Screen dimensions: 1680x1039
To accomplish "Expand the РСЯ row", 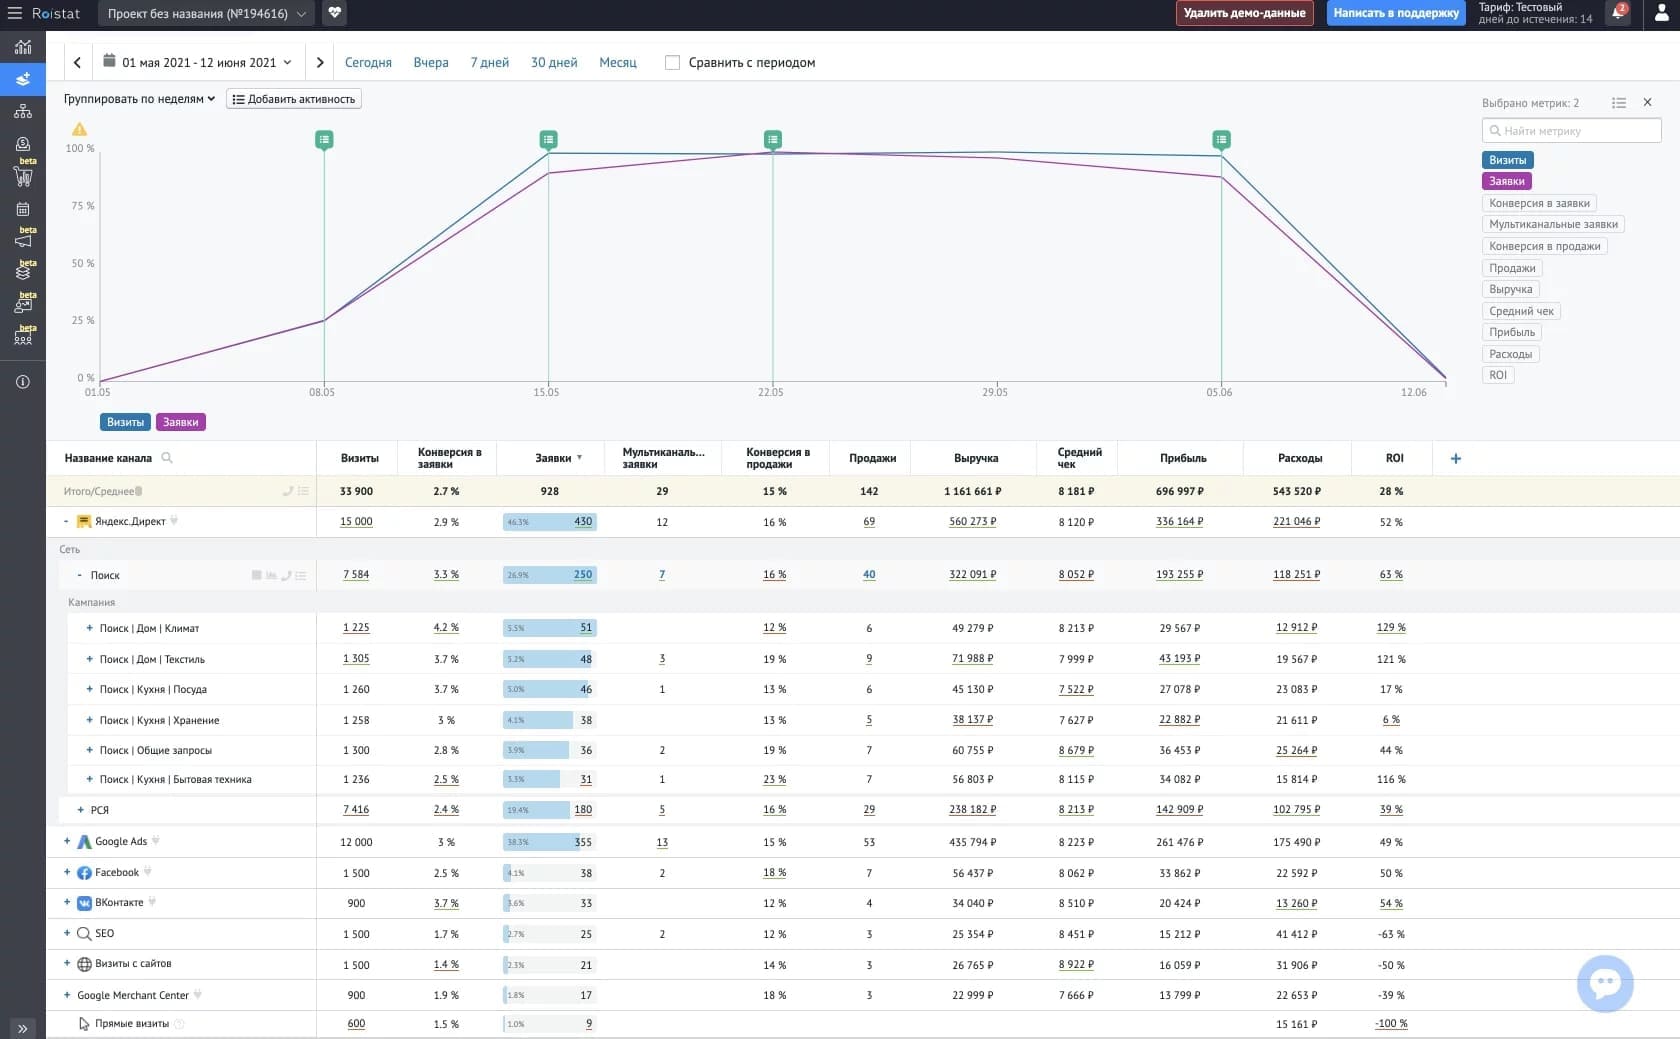I will coord(81,810).
